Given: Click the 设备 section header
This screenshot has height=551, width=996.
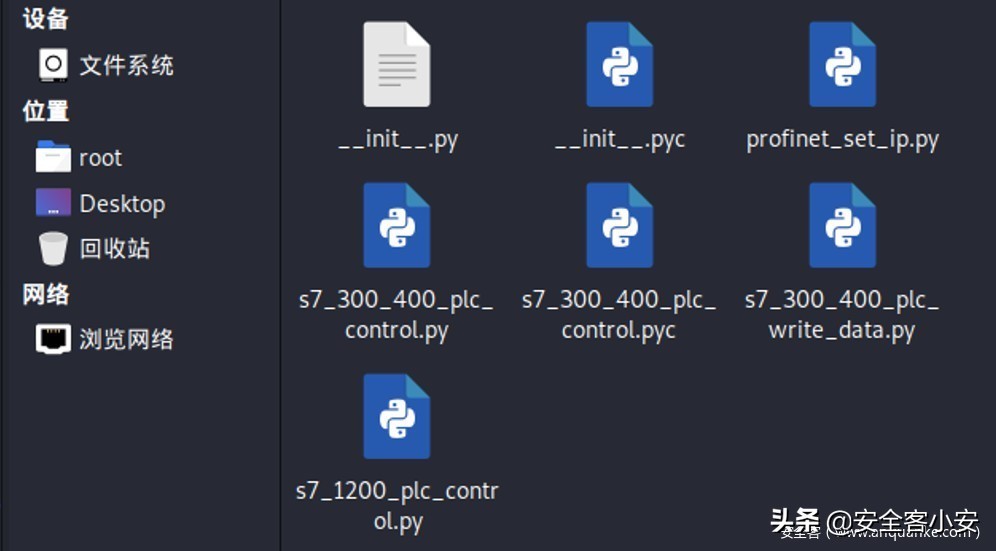Looking at the screenshot, I should (x=45, y=18).
